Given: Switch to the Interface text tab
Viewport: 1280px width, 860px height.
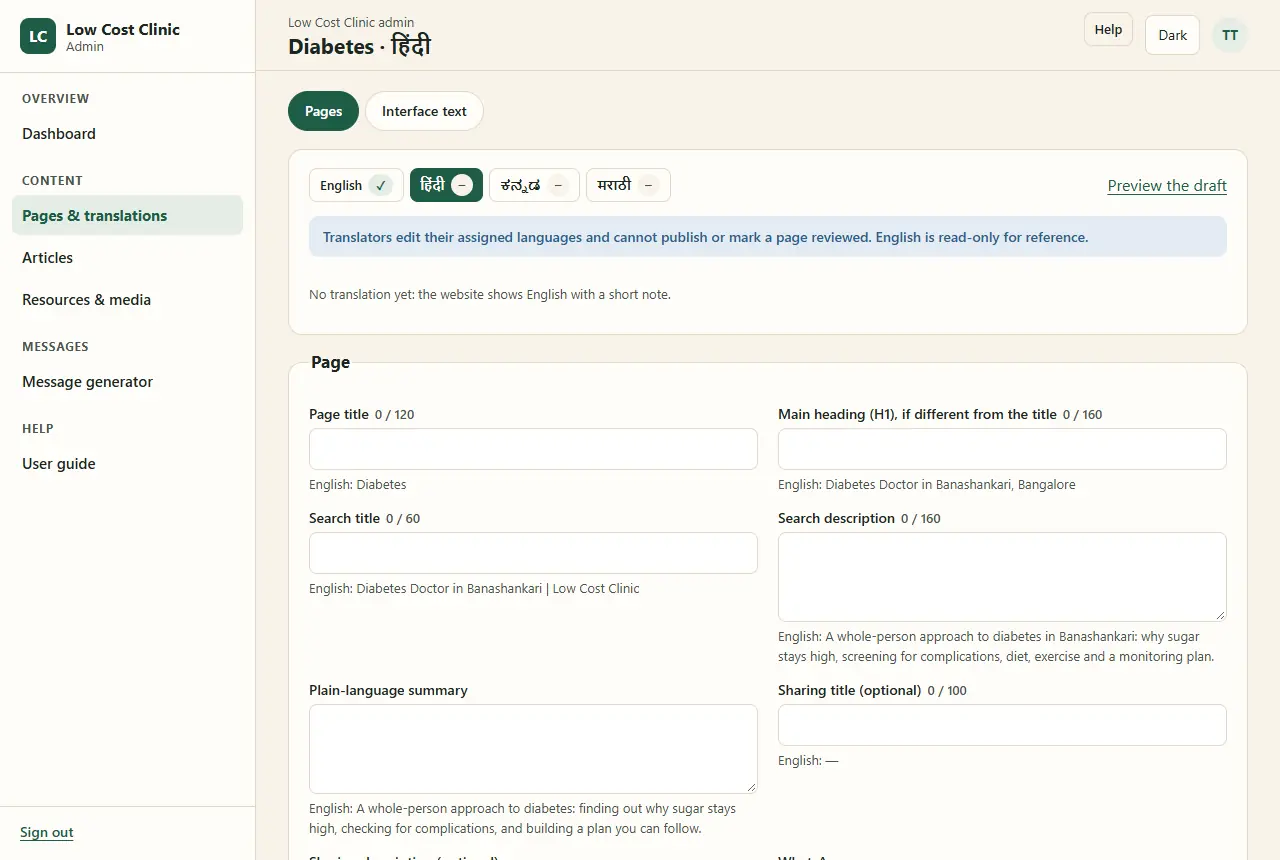Looking at the screenshot, I should pos(424,111).
